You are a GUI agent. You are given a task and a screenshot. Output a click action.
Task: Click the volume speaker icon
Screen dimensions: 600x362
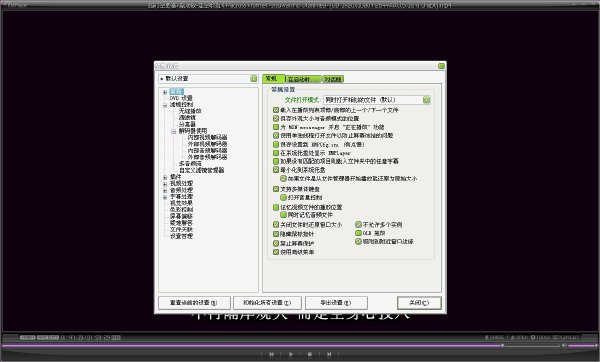coord(564,345)
